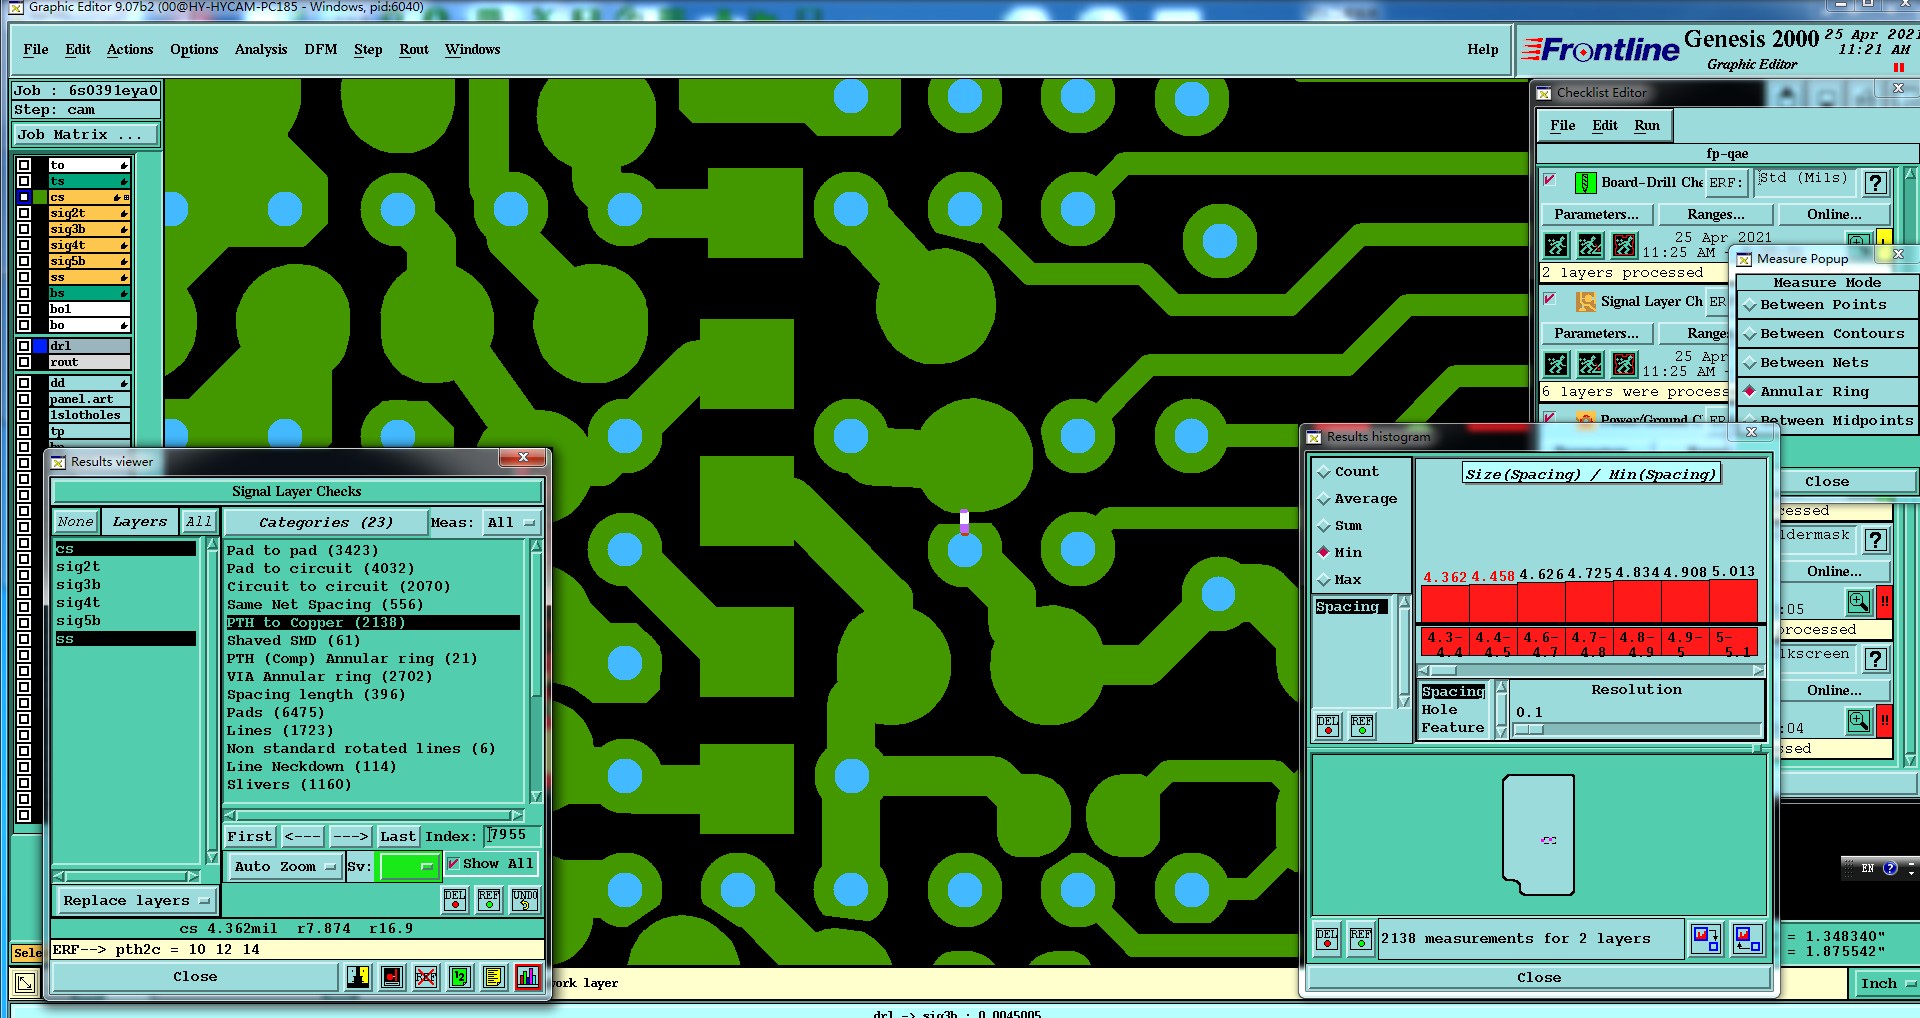The image size is (1920, 1018).
Task: Toggle the Show All checkbox
Action: 453,864
